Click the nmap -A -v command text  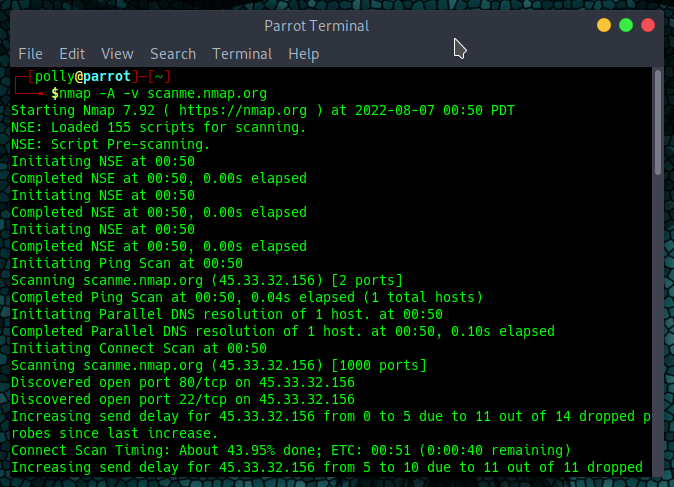click(x=162, y=93)
